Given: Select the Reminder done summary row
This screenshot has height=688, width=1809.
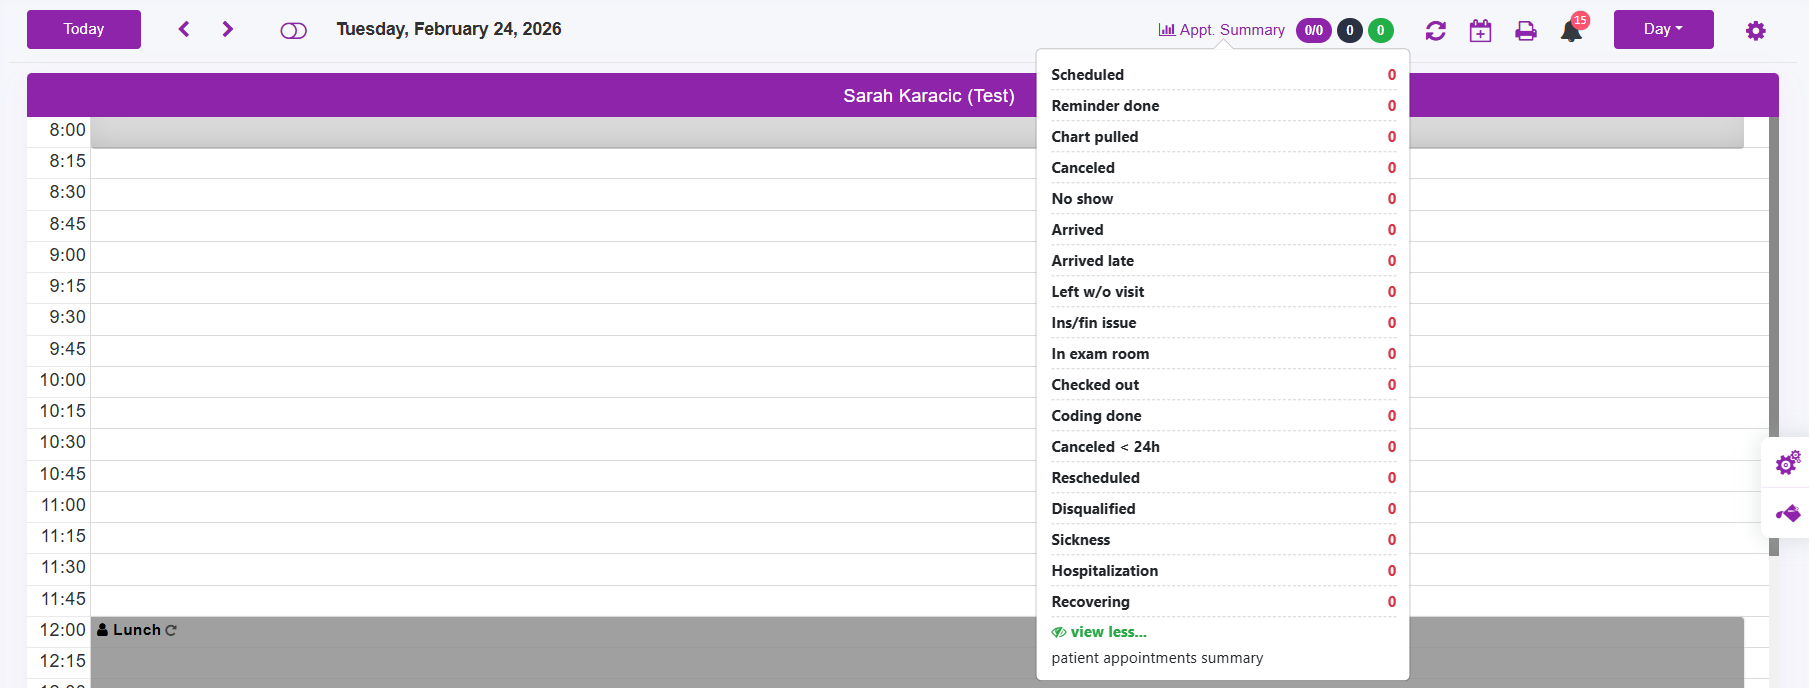Looking at the screenshot, I should 1223,106.
